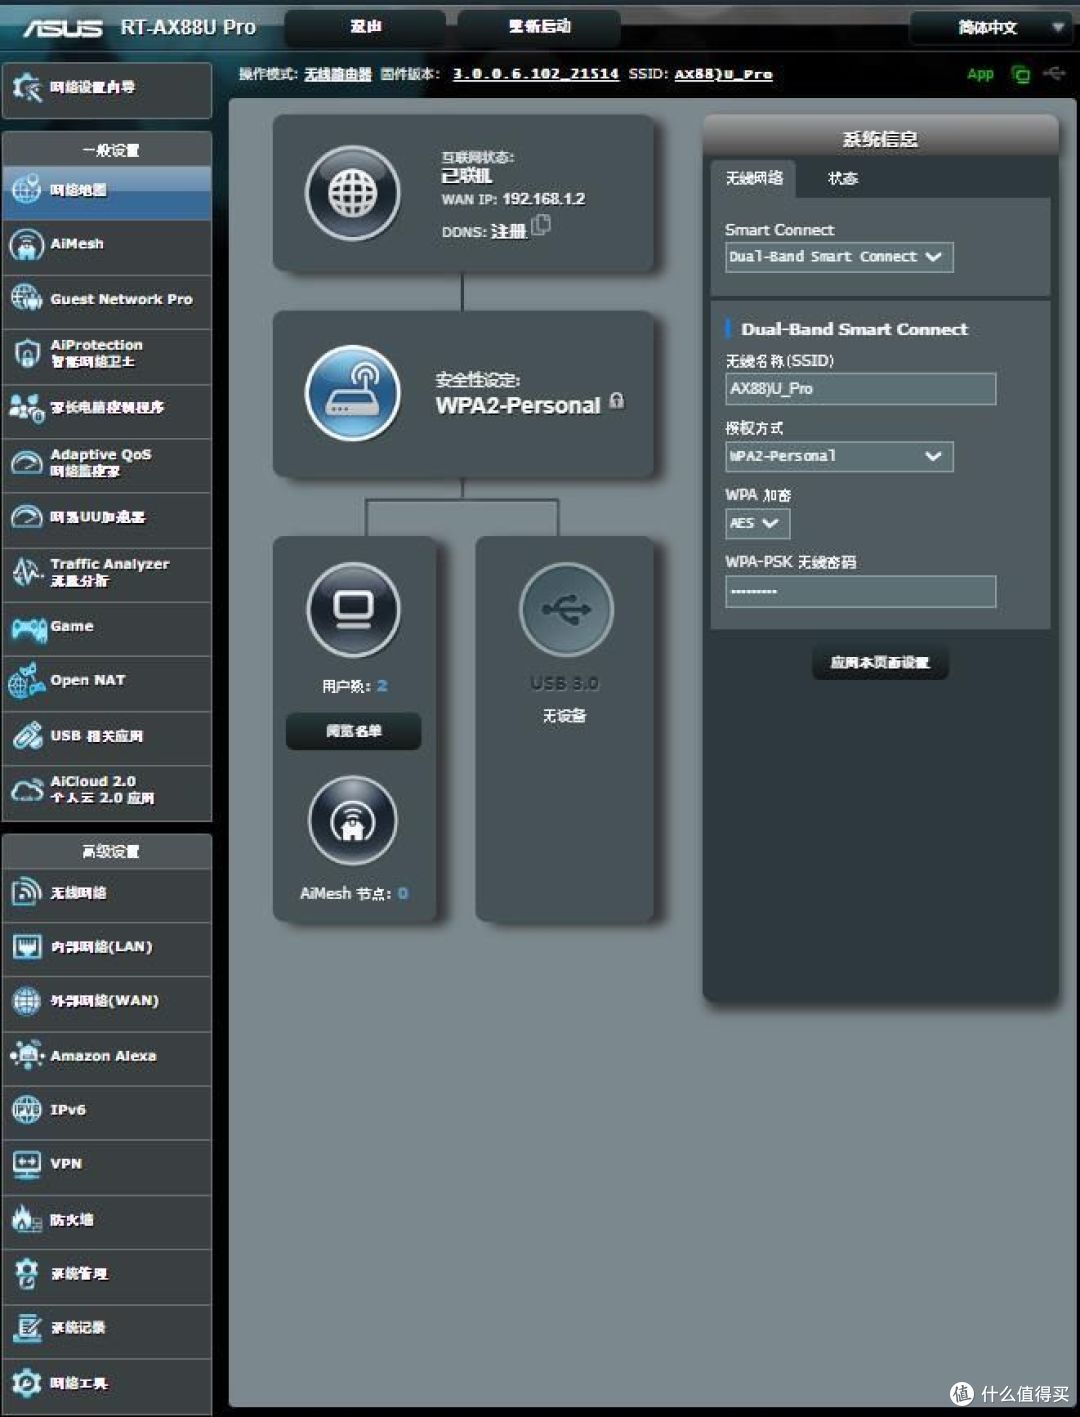
Task: Click the USB status icon in header
Action: coord(1054,74)
